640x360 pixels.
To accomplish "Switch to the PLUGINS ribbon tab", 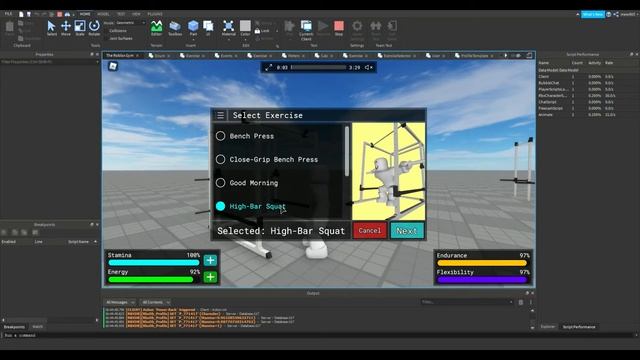I will (x=155, y=14).
